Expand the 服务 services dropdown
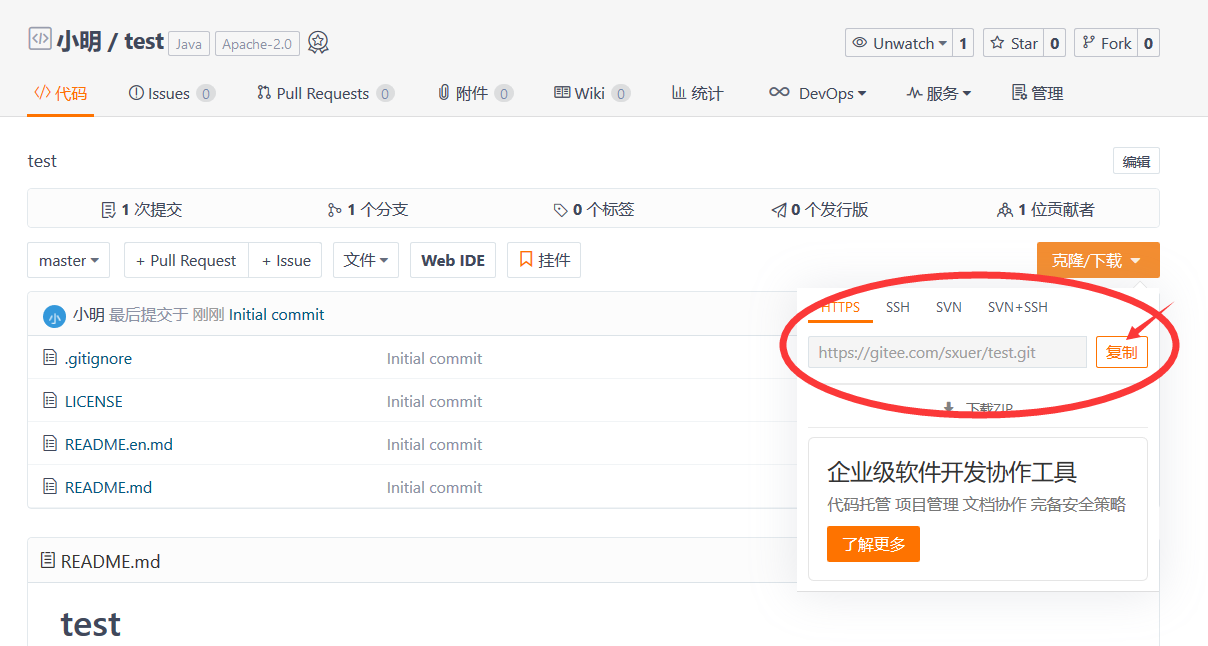 point(938,93)
